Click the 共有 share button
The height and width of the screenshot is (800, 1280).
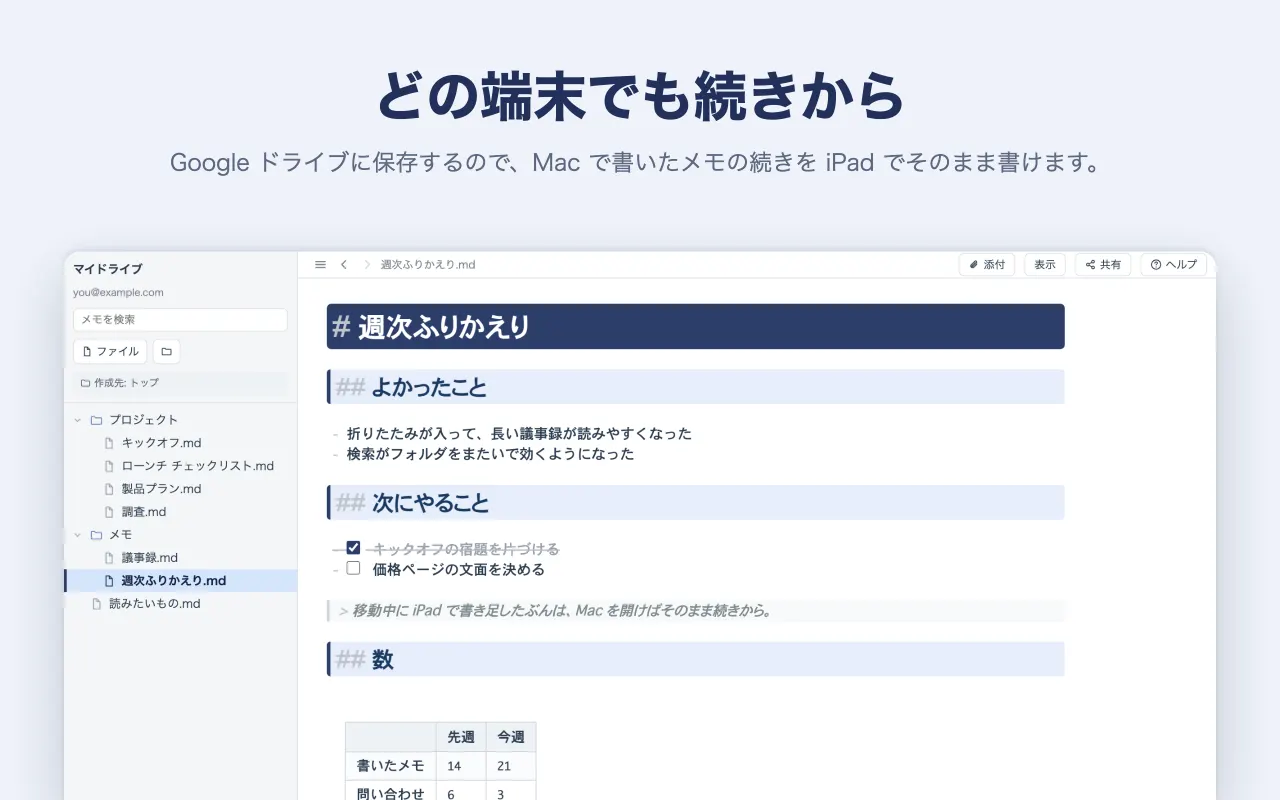pos(1103,265)
